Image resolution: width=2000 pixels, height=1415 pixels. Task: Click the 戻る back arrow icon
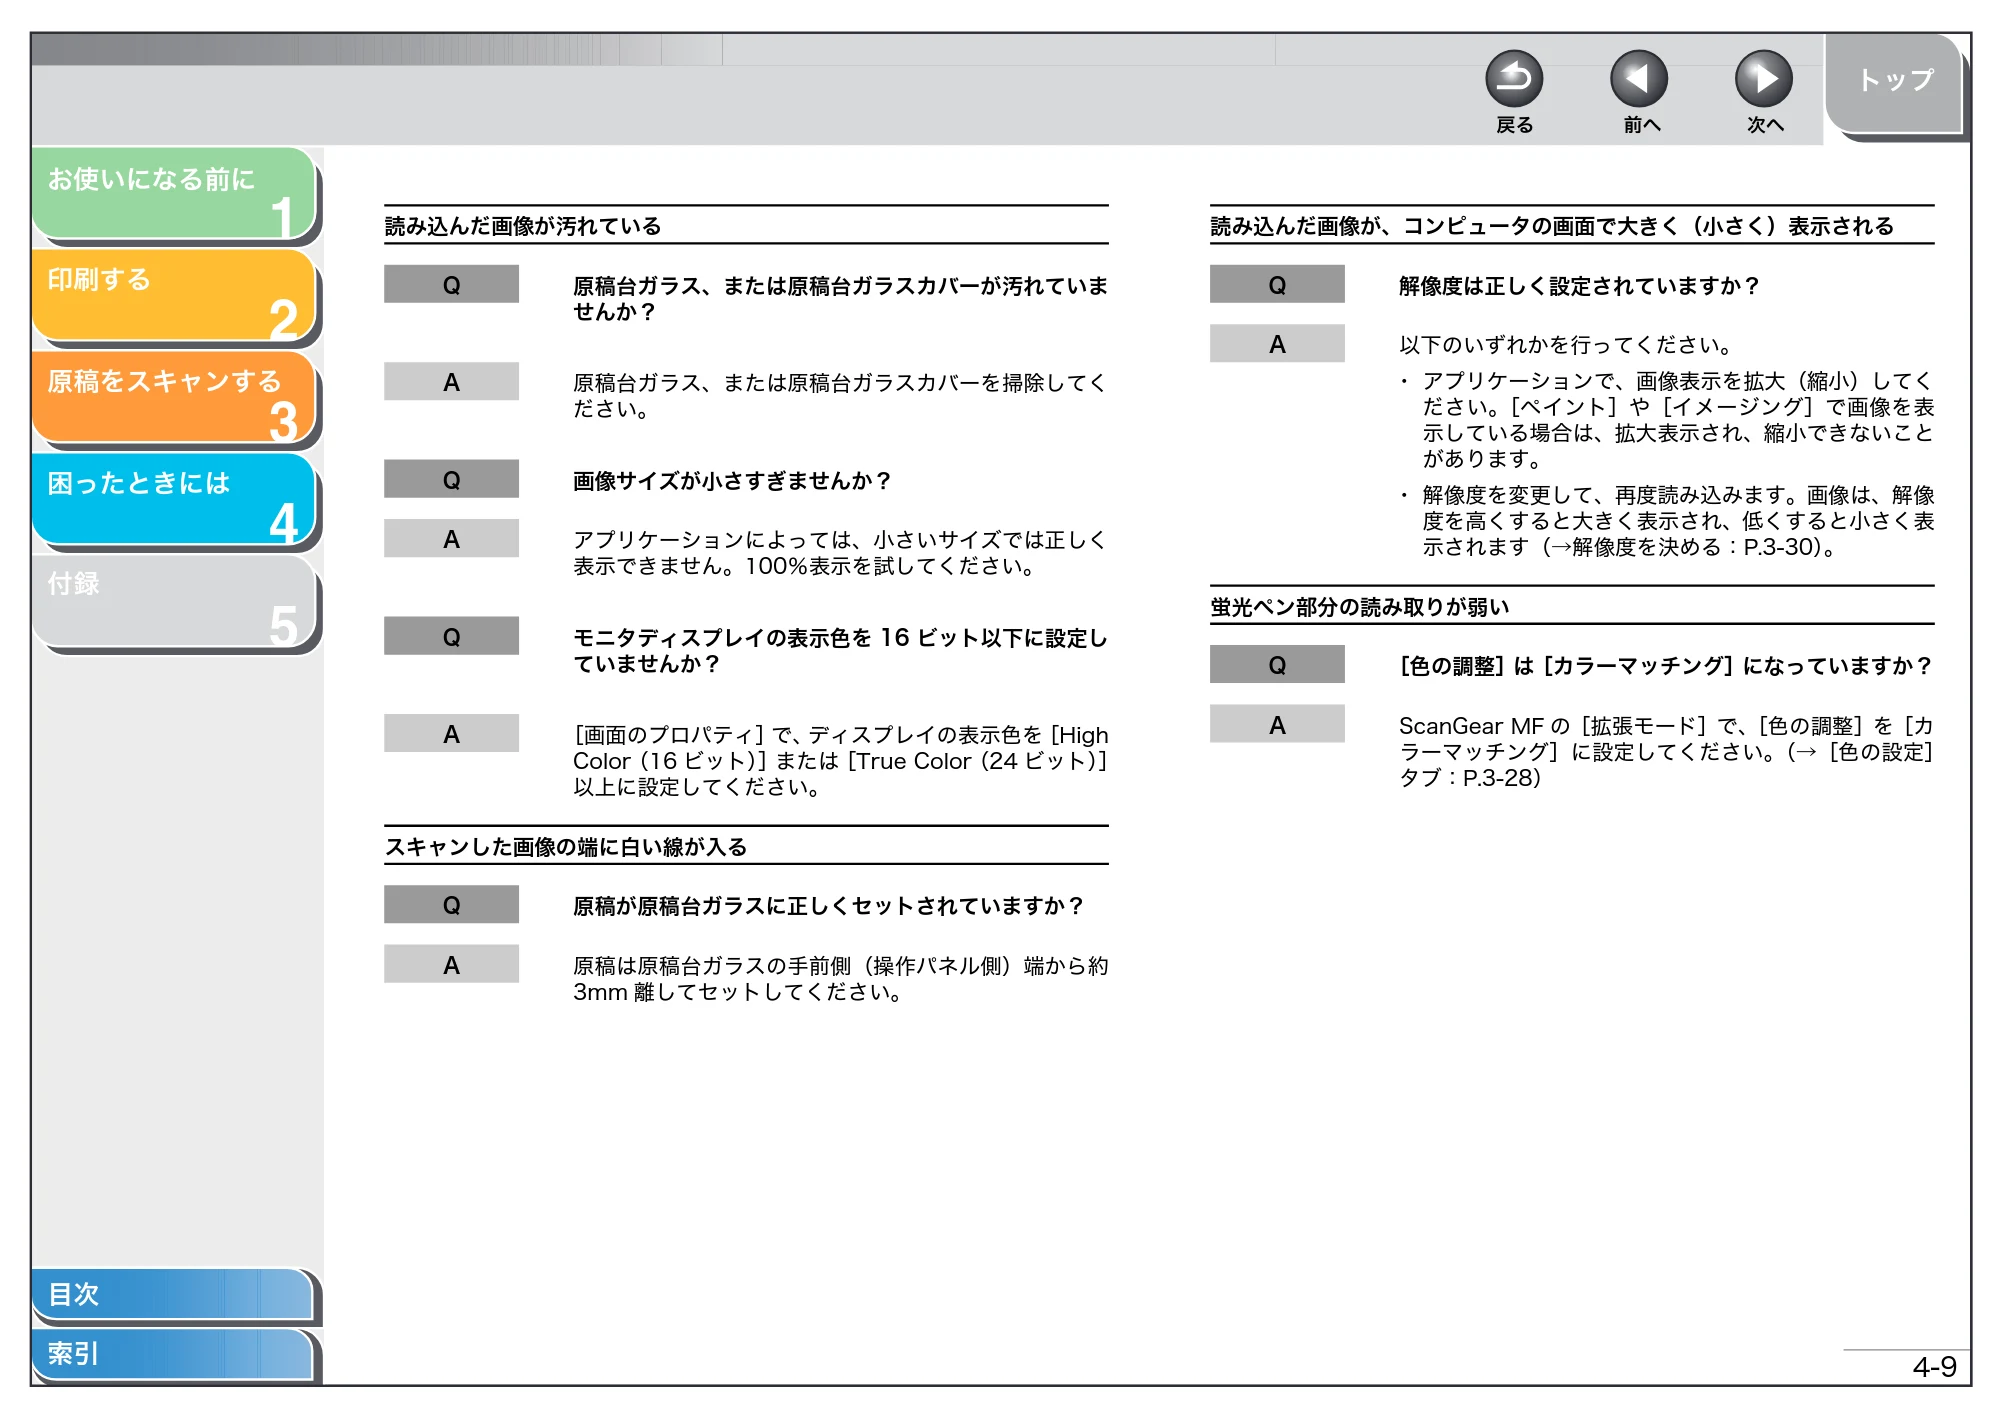[1514, 79]
